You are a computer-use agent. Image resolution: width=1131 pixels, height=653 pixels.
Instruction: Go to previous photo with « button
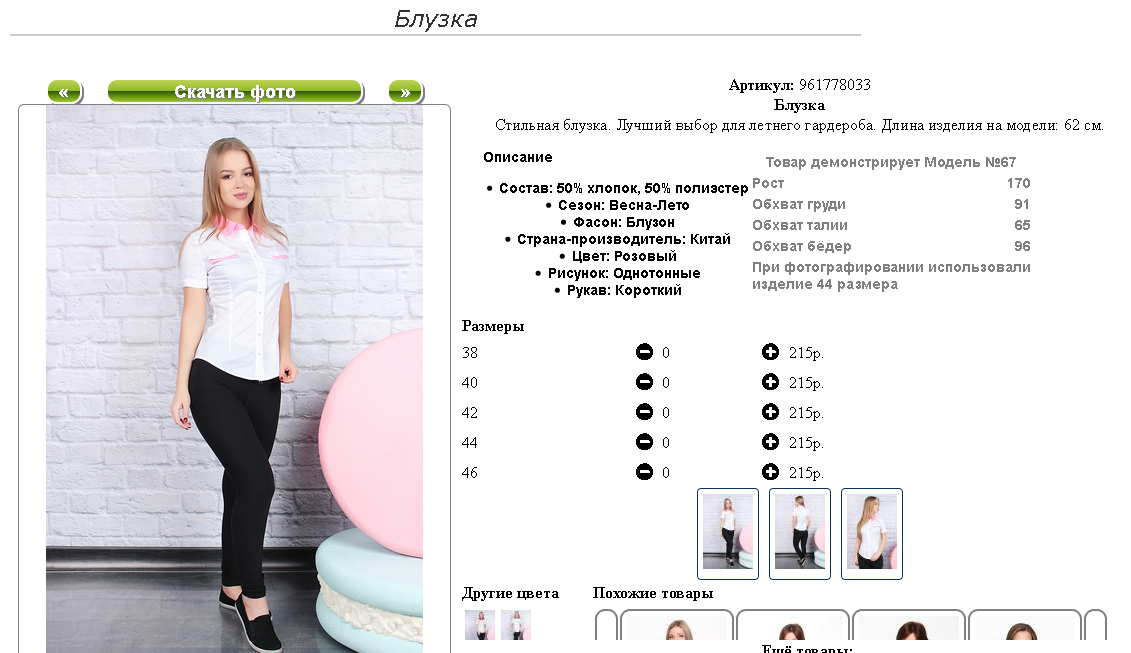(x=65, y=92)
